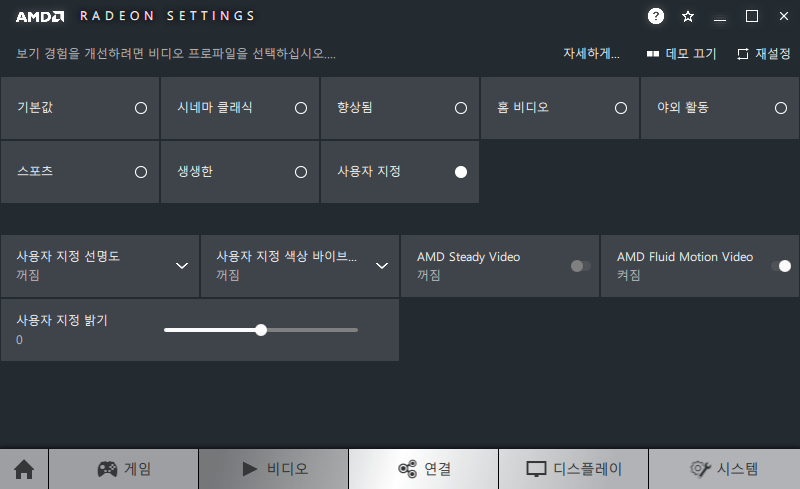Click the 켜짐 status under AMD Fluid Motion Video
This screenshot has height=489, width=800.
629,276
